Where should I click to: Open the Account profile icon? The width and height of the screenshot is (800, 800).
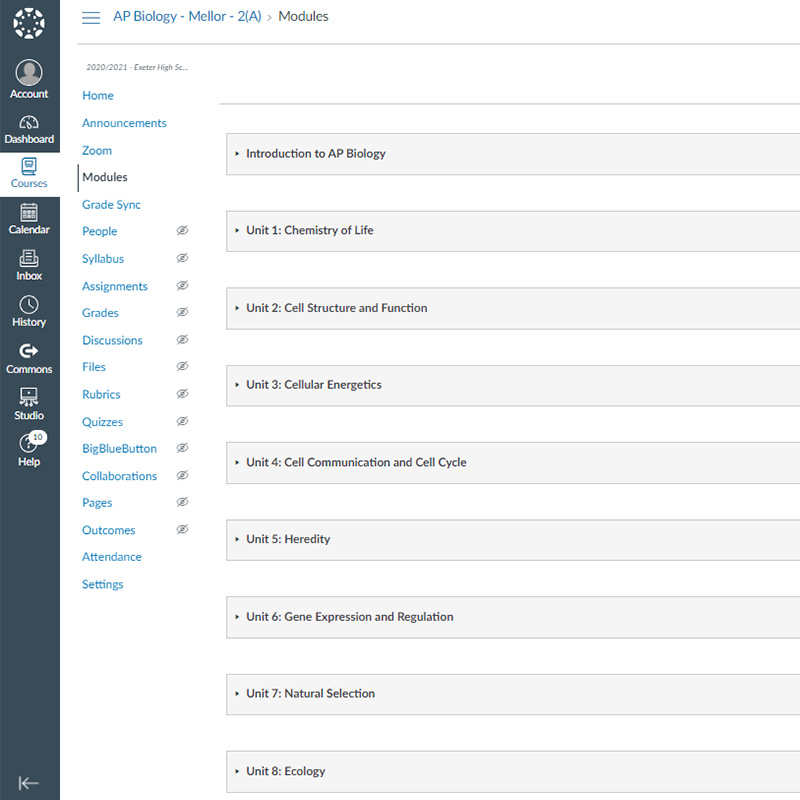[29, 73]
